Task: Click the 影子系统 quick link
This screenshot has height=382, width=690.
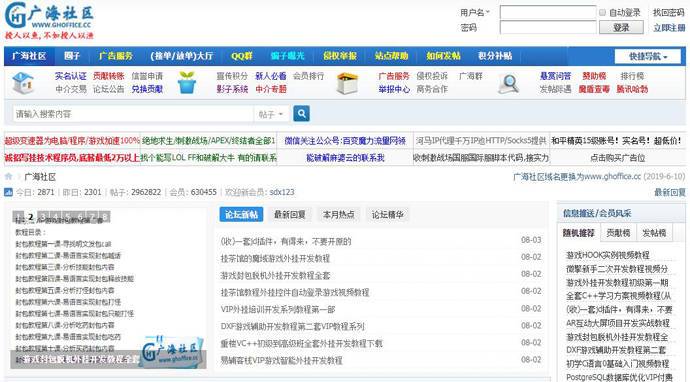Action: pos(232,89)
